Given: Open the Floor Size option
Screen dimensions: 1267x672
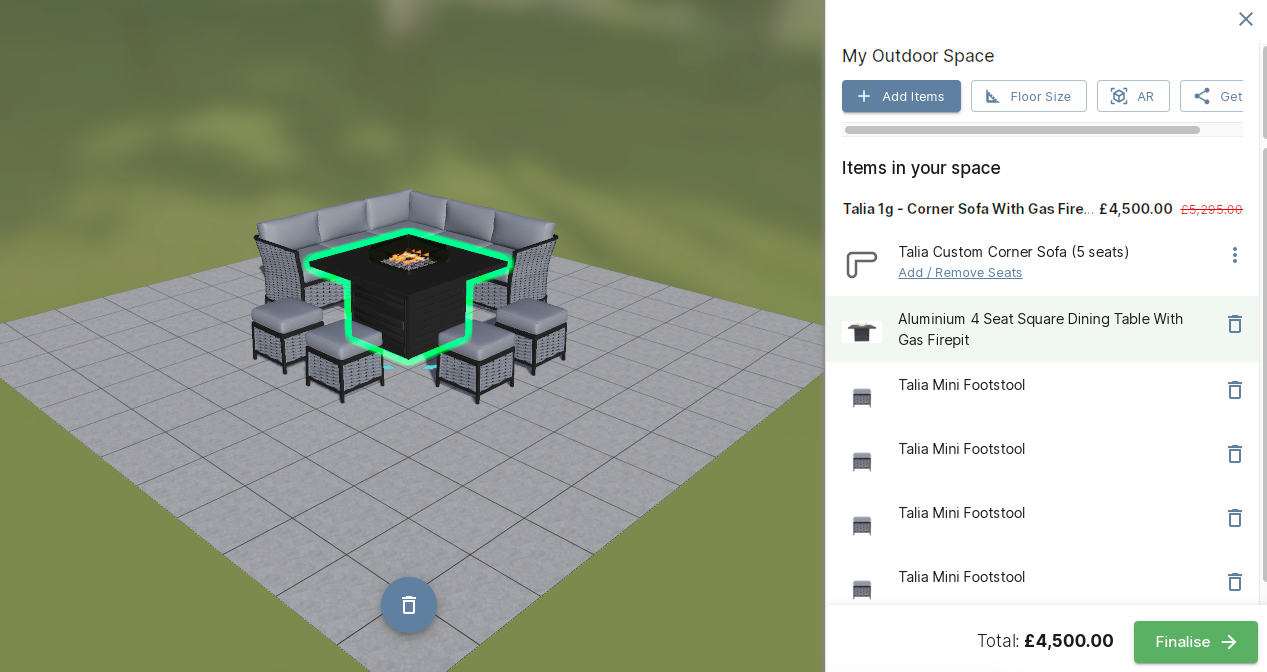Looking at the screenshot, I should pos(1028,96).
